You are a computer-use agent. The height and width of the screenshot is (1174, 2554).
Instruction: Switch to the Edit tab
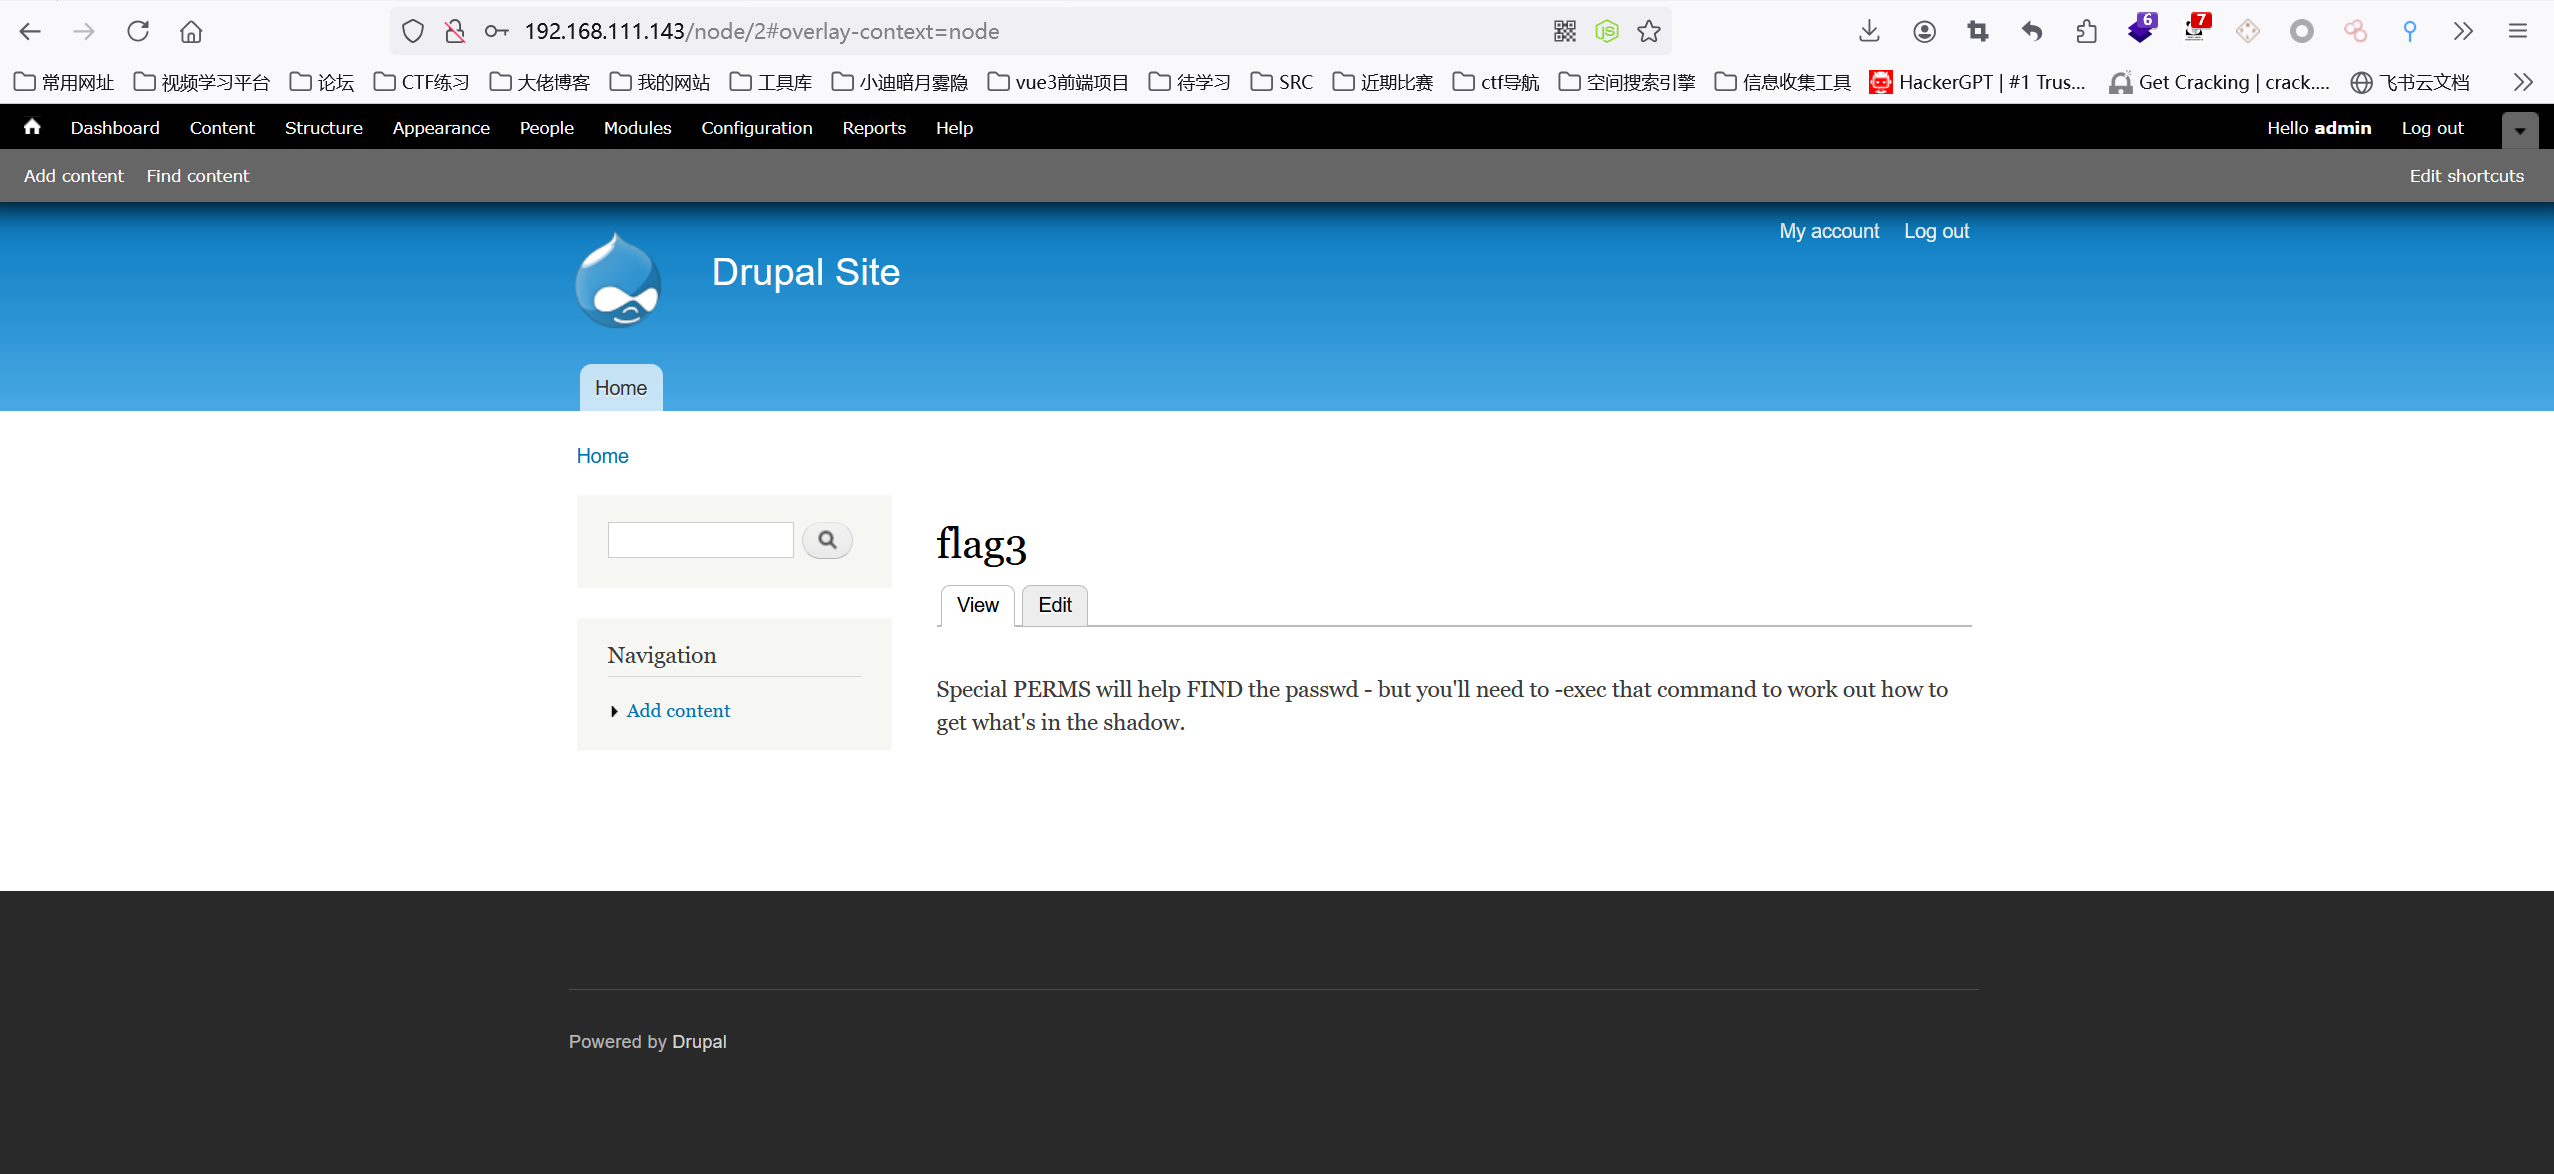tap(1054, 605)
